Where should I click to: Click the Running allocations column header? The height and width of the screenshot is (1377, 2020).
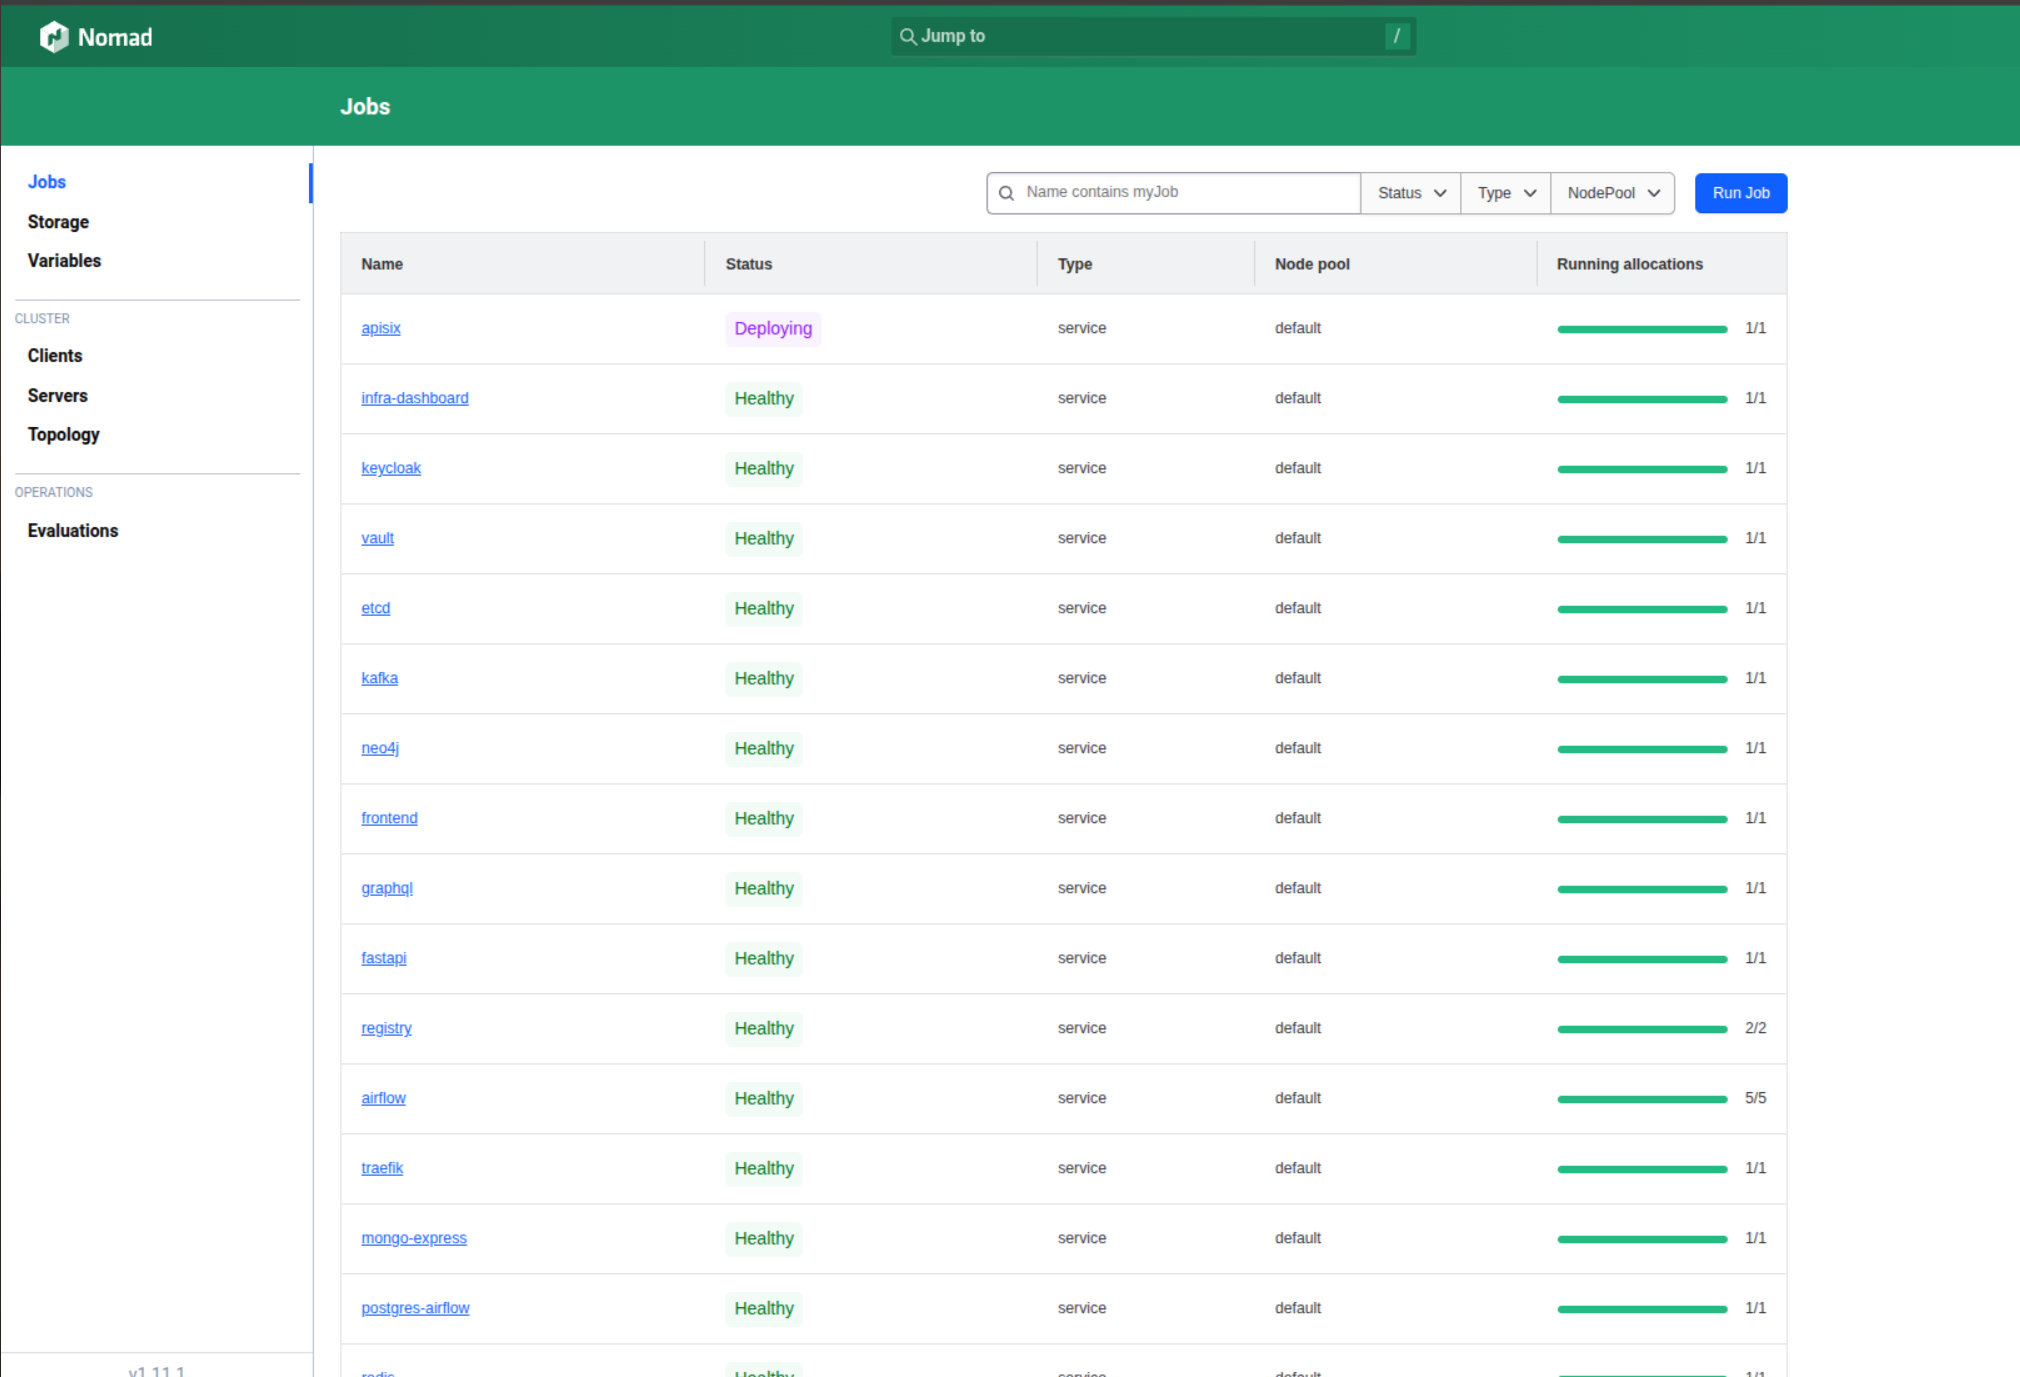(x=1629, y=264)
